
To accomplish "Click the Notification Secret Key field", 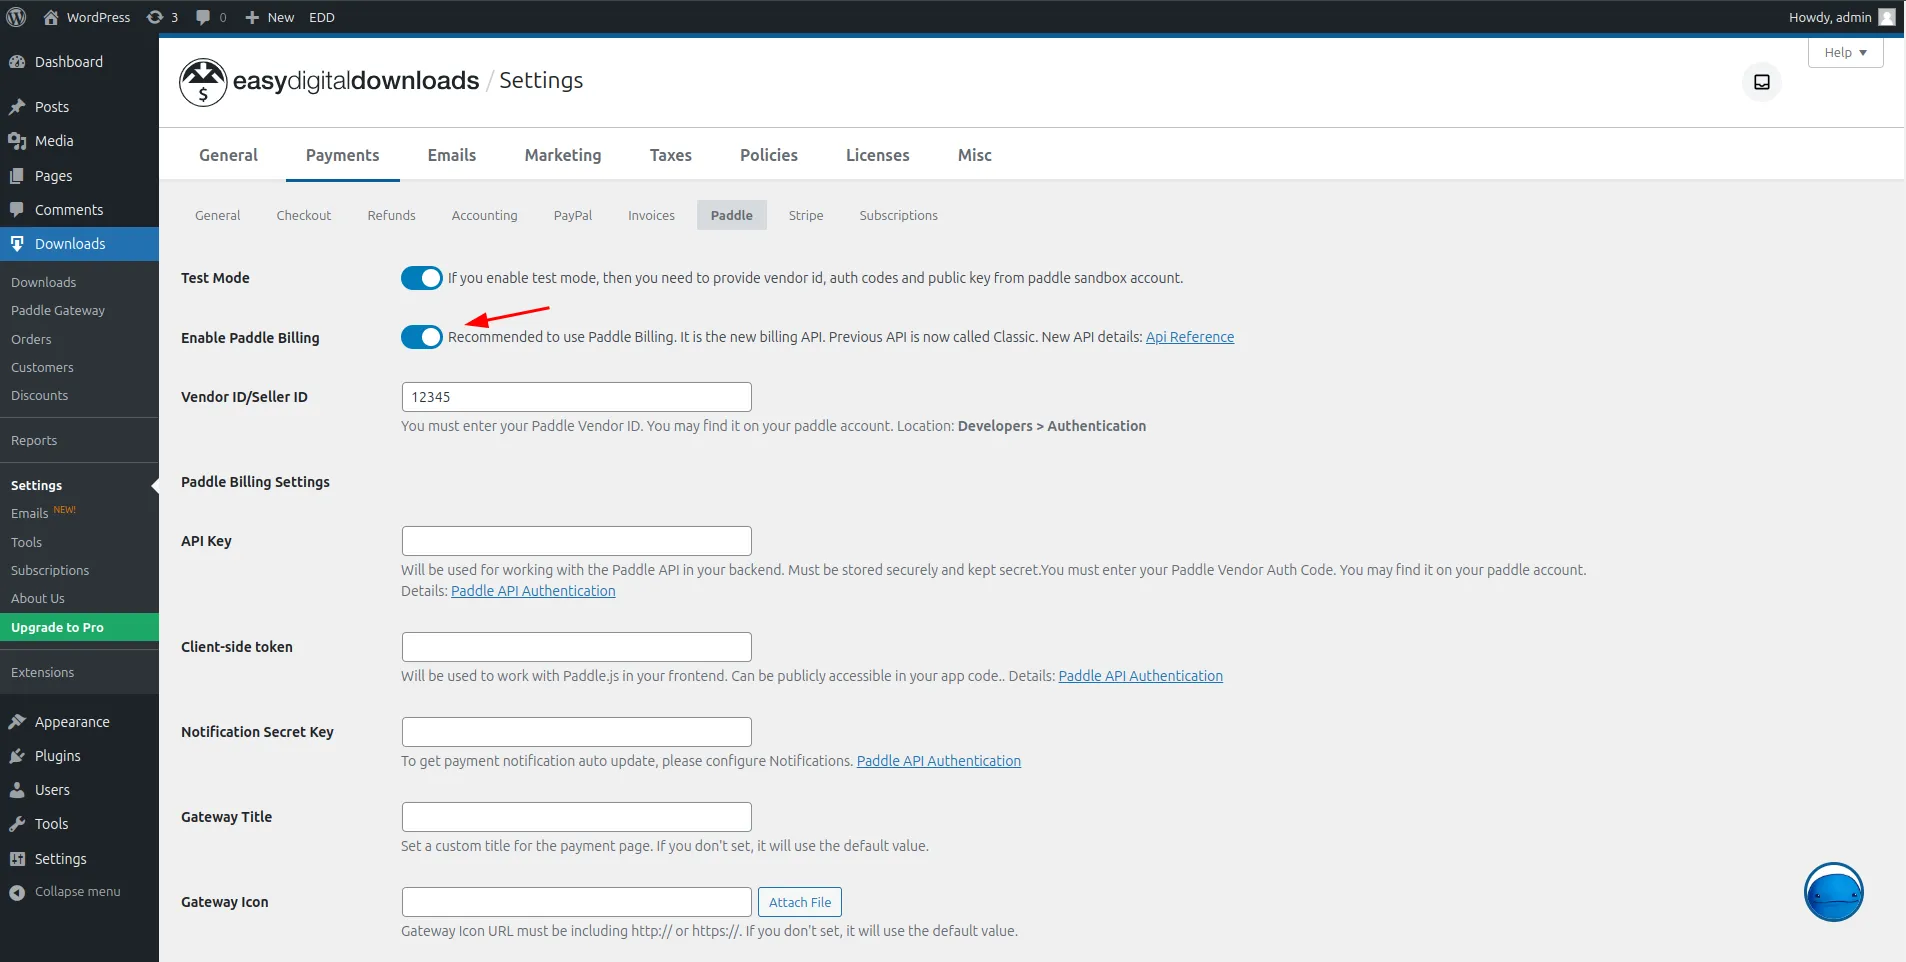I will (x=577, y=732).
